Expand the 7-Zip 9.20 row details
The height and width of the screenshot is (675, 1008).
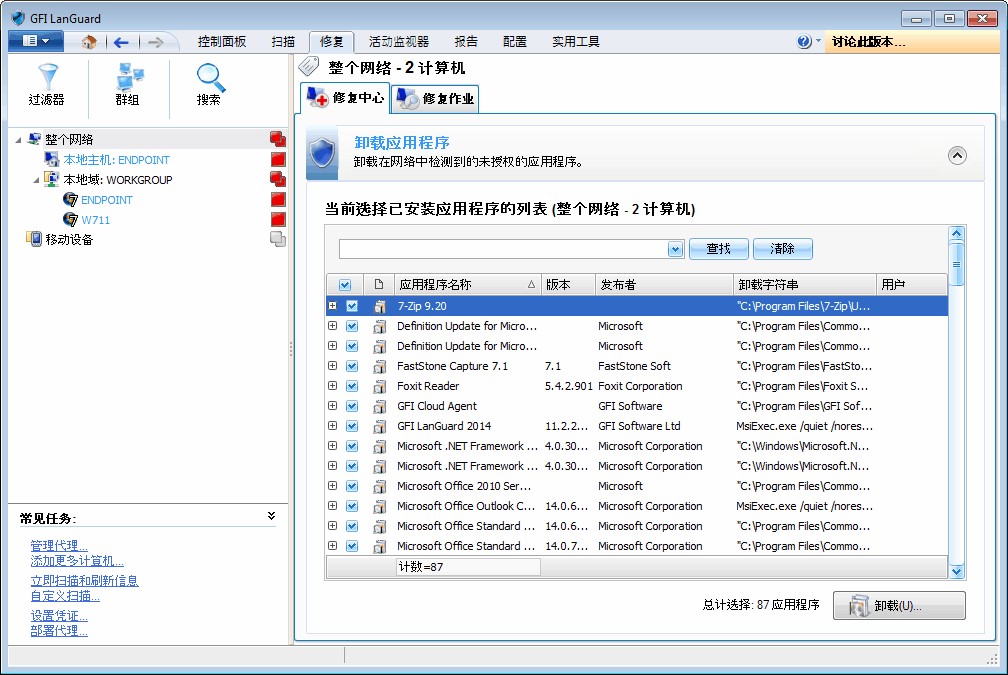[332, 306]
